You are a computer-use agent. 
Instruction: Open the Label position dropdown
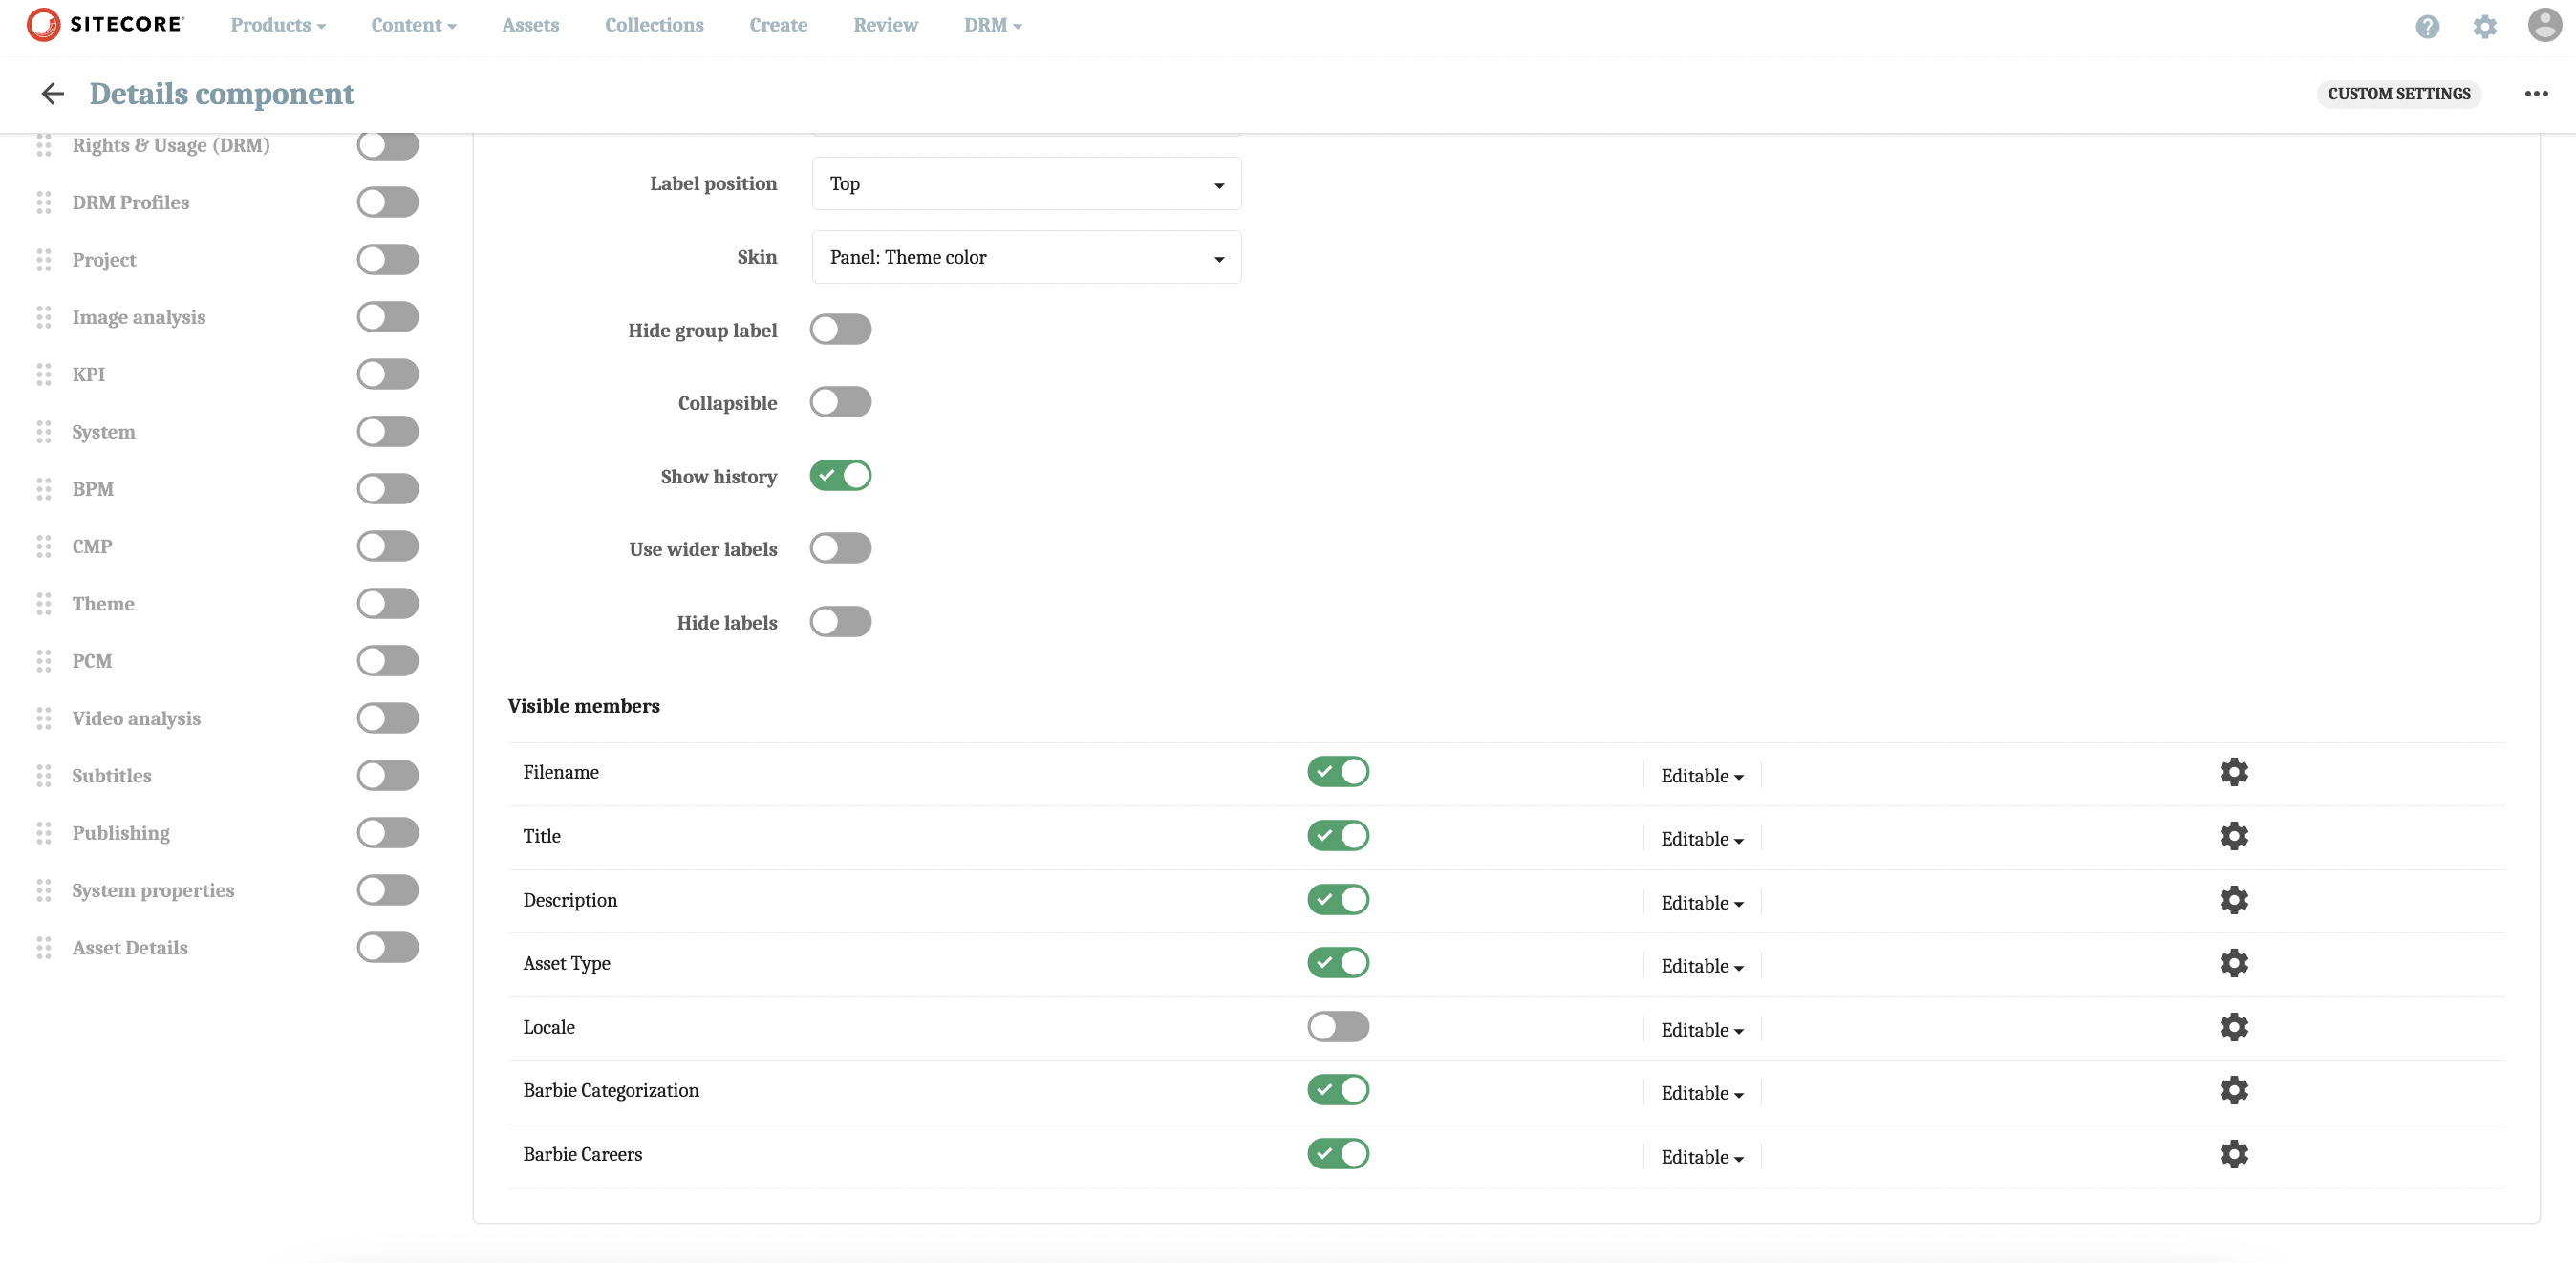pyautogui.click(x=1025, y=183)
